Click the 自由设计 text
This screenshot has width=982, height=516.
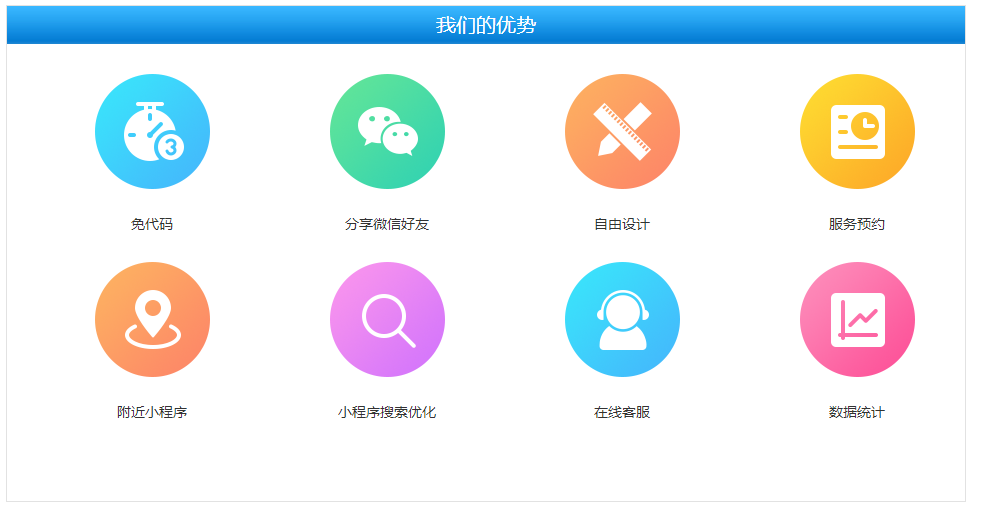click(x=622, y=224)
